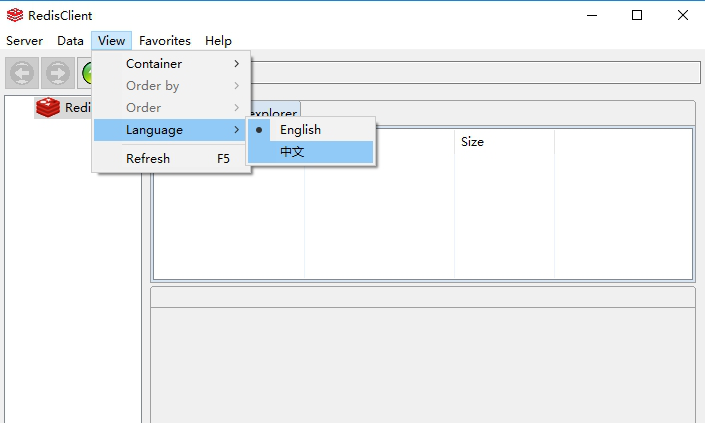The height and width of the screenshot is (439, 705).
Task: Click the RedisClient title bar logo
Action: point(15,15)
